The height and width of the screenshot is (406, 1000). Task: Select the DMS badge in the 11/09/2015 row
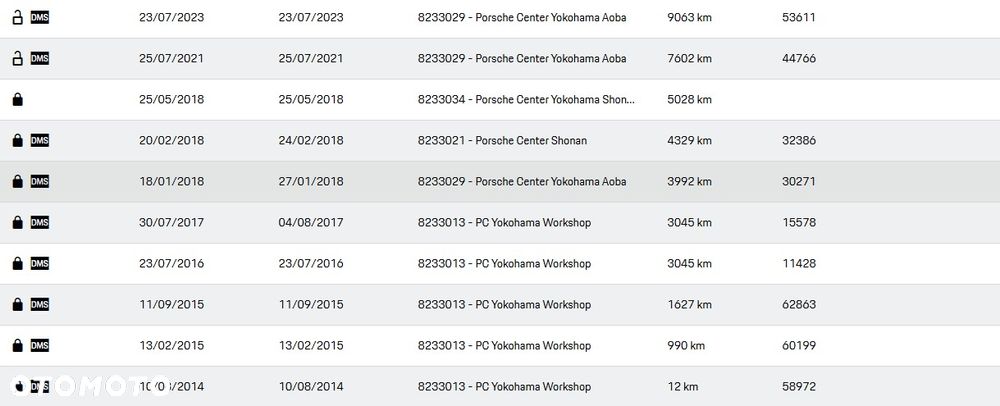click(x=40, y=304)
